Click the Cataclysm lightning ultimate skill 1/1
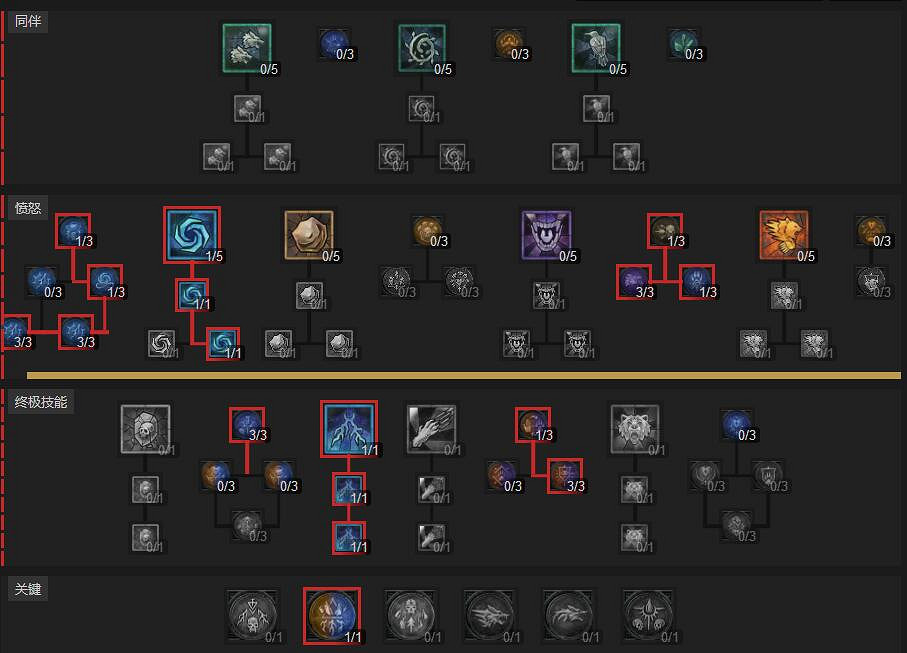The height and width of the screenshot is (653, 907). click(x=349, y=429)
